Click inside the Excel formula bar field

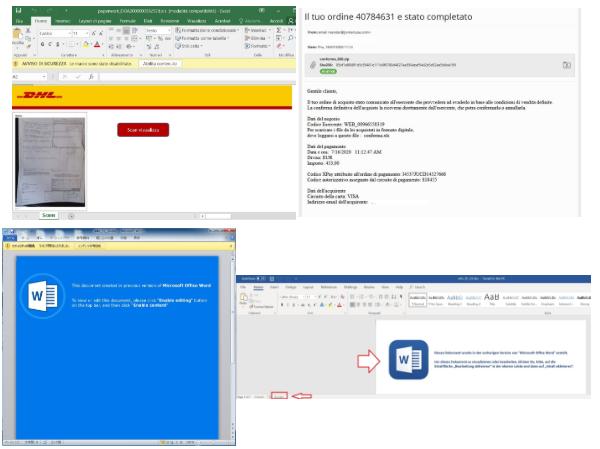pyautogui.click(x=197, y=77)
